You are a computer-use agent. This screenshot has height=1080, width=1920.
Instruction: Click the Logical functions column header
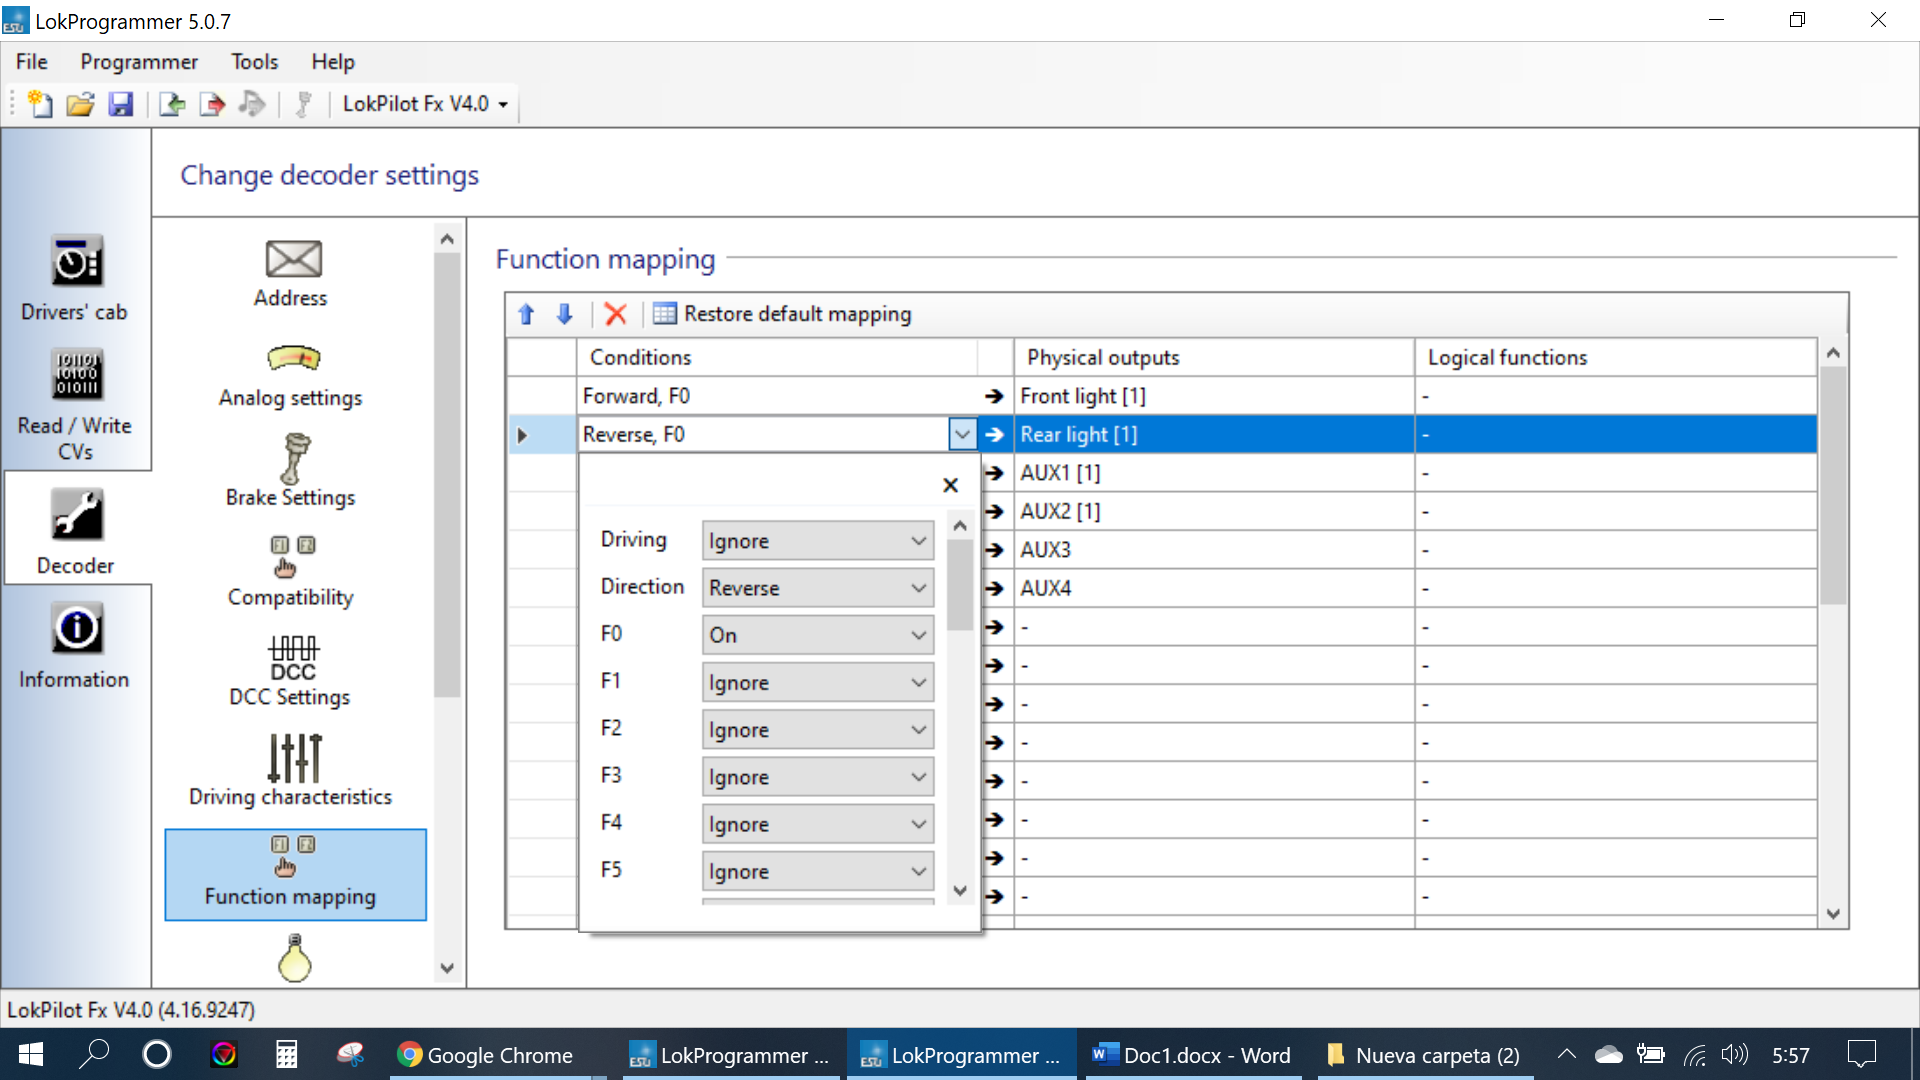coord(1616,357)
